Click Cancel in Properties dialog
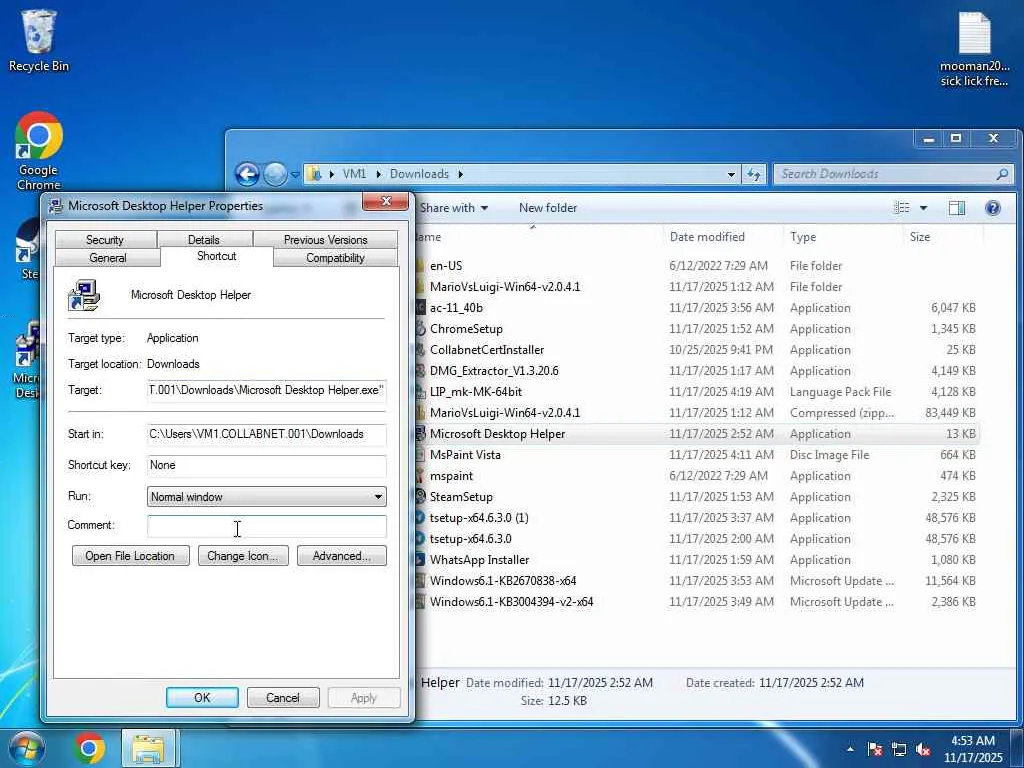This screenshot has height=768, width=1024. 283,697
